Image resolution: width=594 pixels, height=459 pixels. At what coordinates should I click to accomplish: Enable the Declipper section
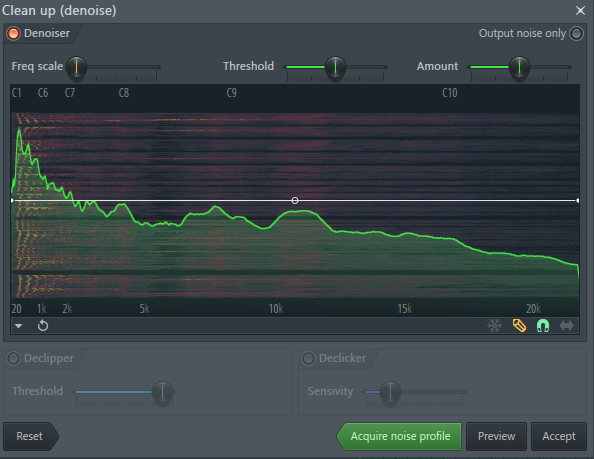14,358
